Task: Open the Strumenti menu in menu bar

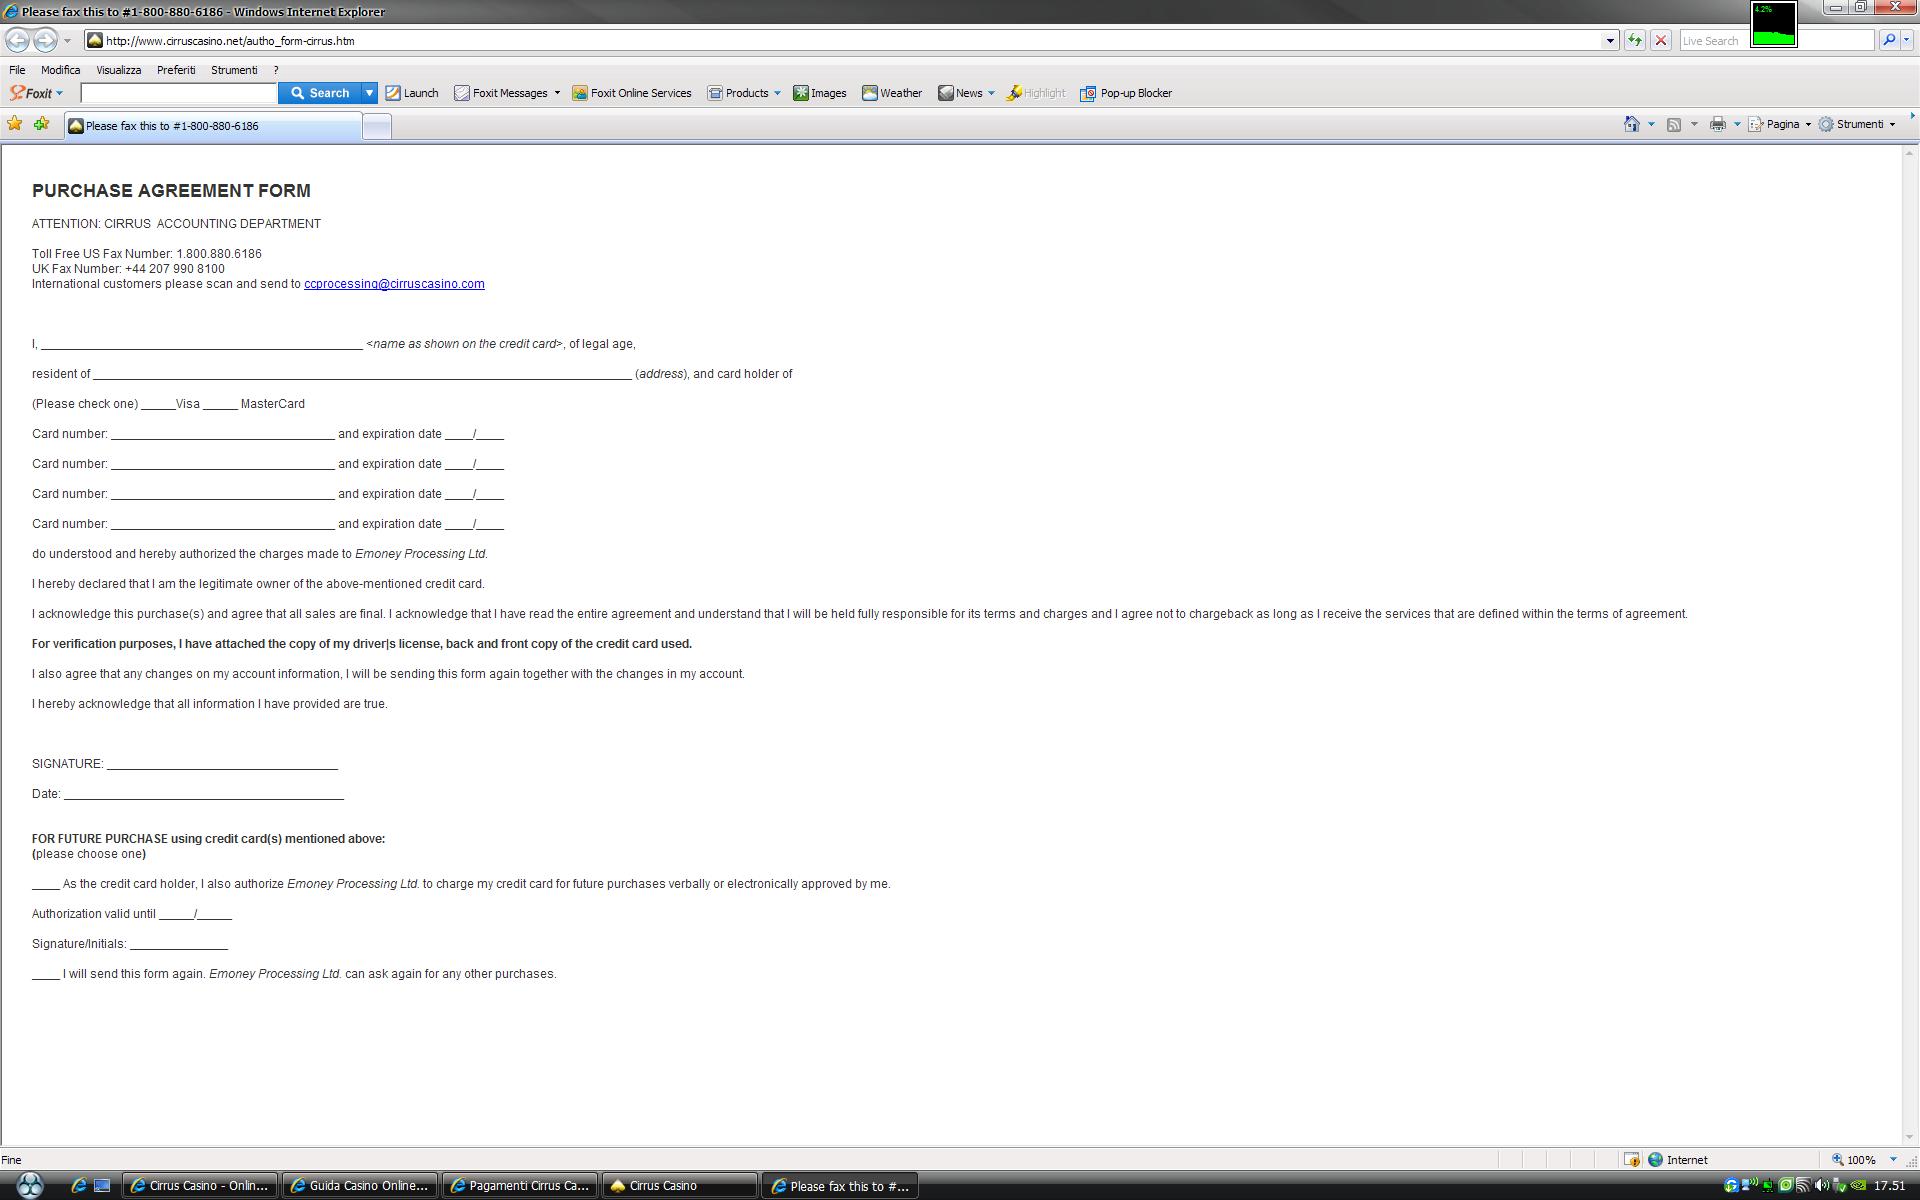Action: pyautogui.click(x=234, y=70)
